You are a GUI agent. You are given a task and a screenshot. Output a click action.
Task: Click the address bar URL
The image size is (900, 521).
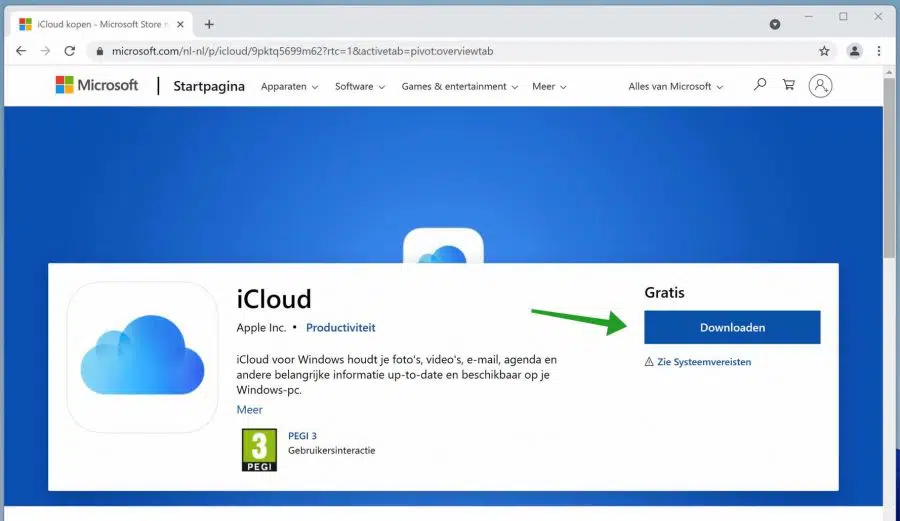pos(302,51)
